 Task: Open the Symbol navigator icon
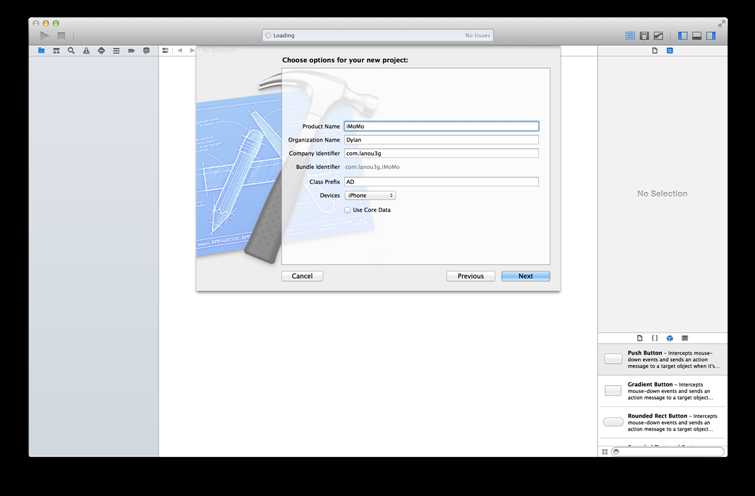point(56,51)
